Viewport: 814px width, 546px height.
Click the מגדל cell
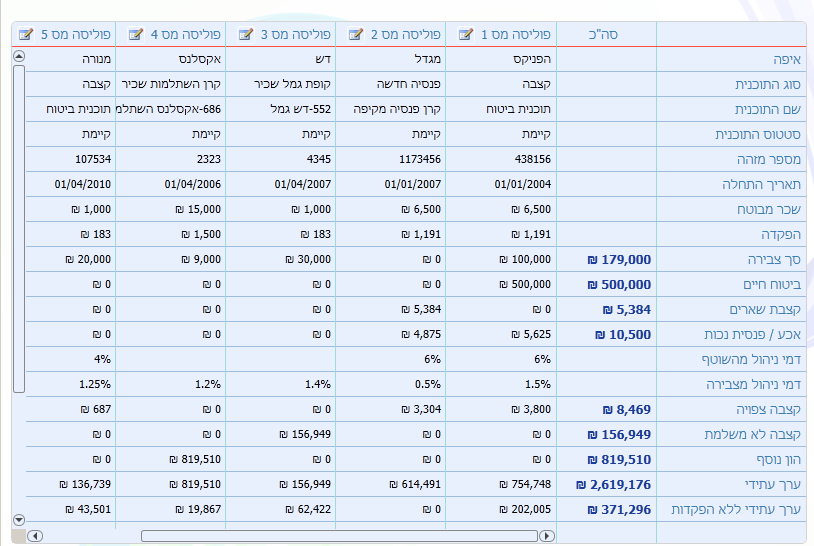click(428, 59)
